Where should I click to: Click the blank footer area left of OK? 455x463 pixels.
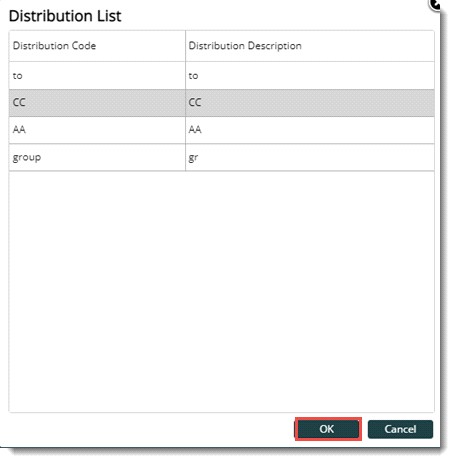click(150, 429)
